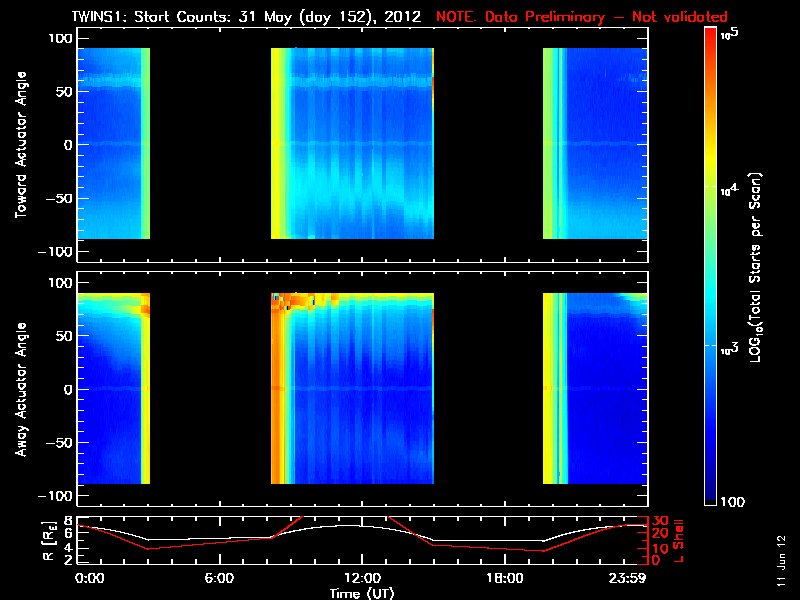Click the 'Time (UT)' axis label
Image resolution: width=800 pixels, height=600 pixels.
362,593
